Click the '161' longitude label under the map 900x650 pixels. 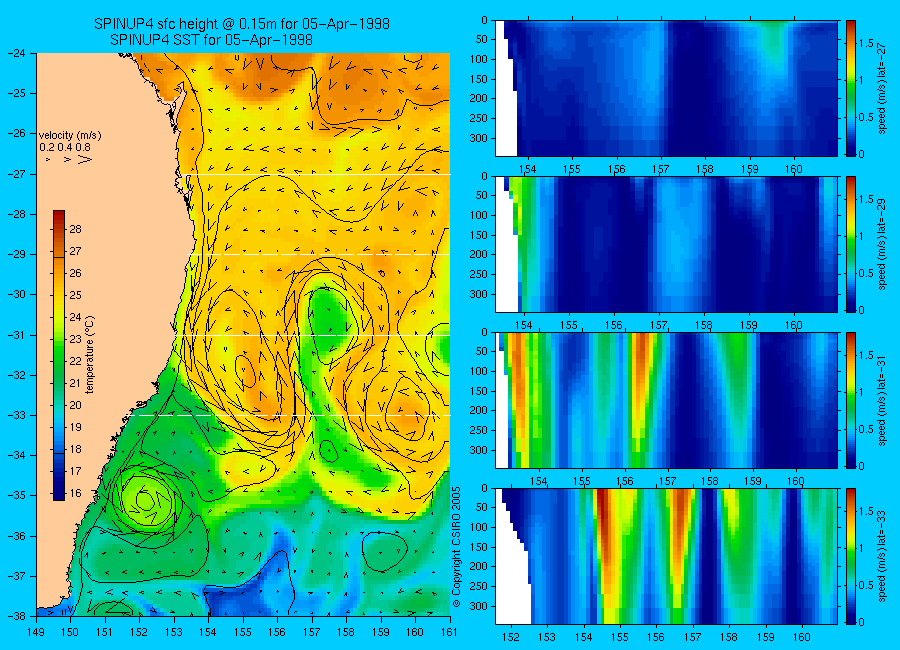point(449,633)
